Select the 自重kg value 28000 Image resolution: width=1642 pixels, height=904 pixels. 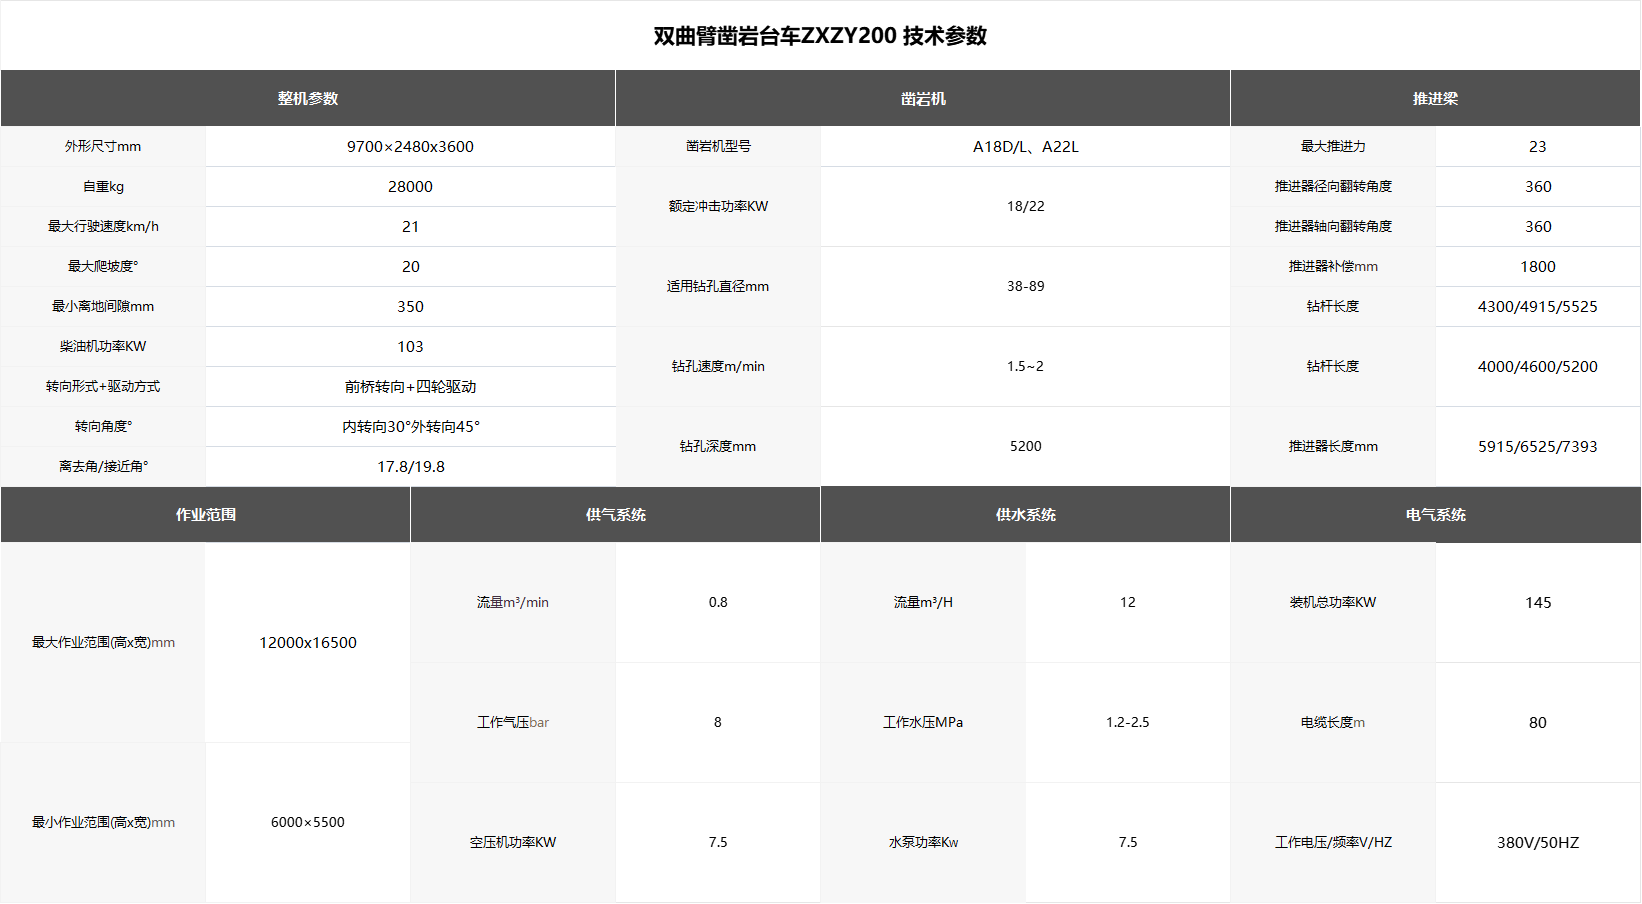(x=410, y=186)
